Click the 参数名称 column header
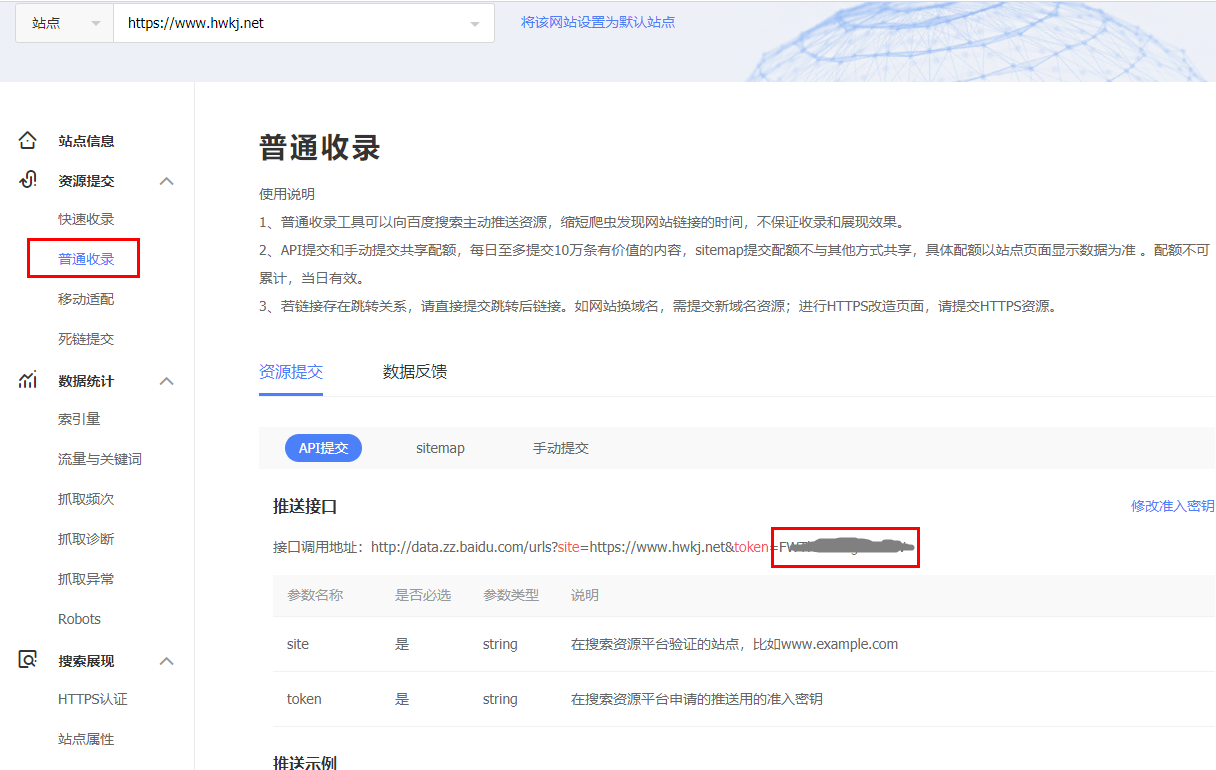 [x=315, y=595]
